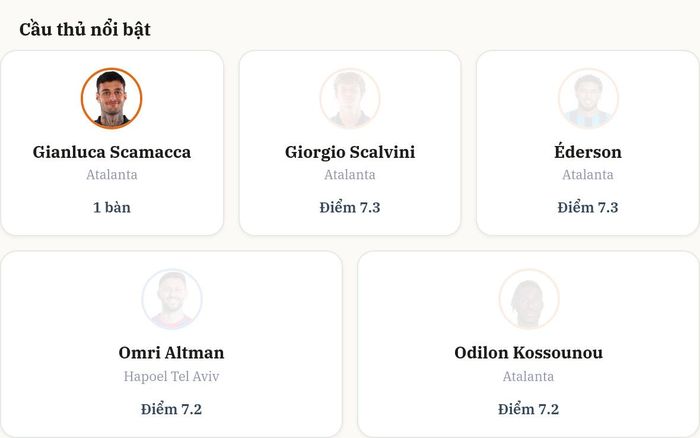The width and height of the screenshot is (700, 438).
Task: Click Gianluca Scamacca's avatar photo
Action: click(x=112, y=98)
